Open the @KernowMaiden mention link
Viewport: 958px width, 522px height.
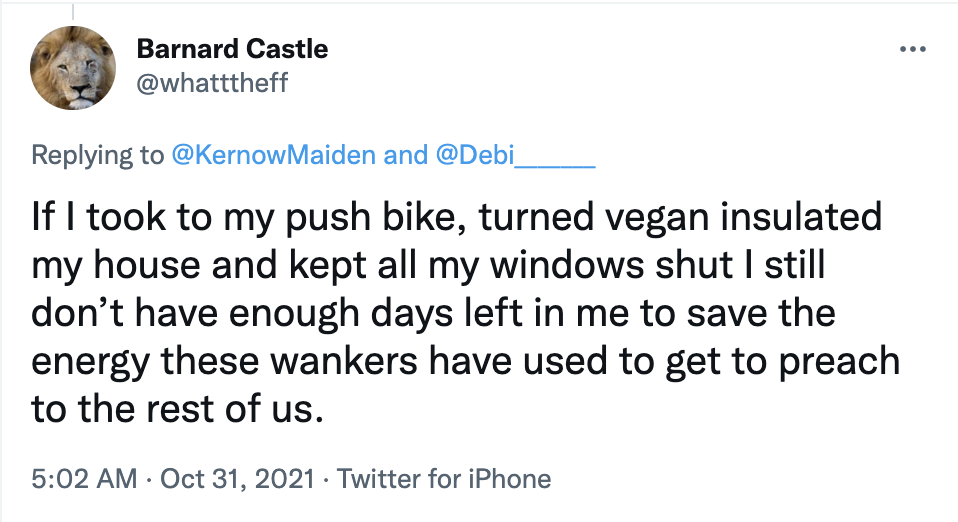click(275, 155)
